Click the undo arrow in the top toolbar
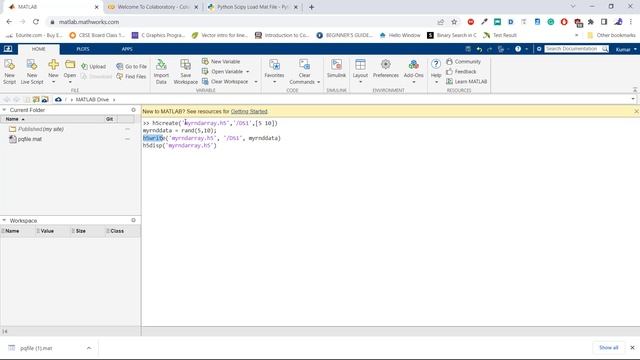Screen dimensions: 640x360 pyautogui.click(x=479, y=49)
